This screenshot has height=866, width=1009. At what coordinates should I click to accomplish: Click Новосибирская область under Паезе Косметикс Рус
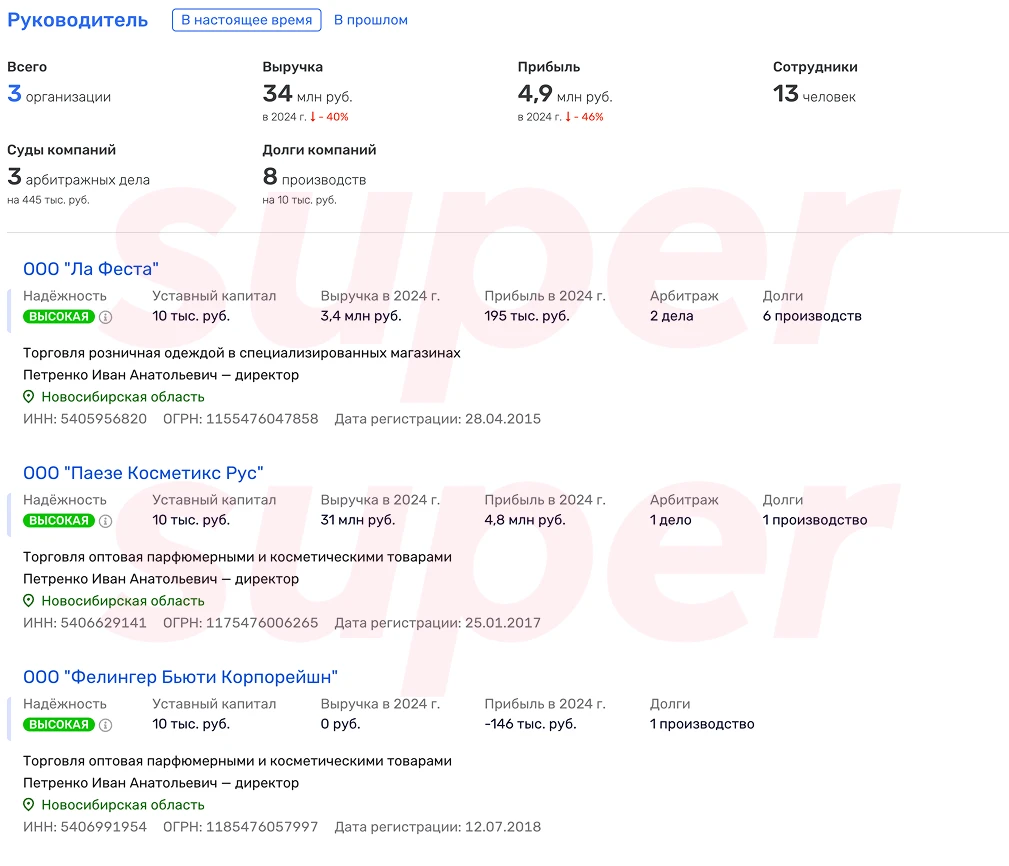tap(122, 601)
